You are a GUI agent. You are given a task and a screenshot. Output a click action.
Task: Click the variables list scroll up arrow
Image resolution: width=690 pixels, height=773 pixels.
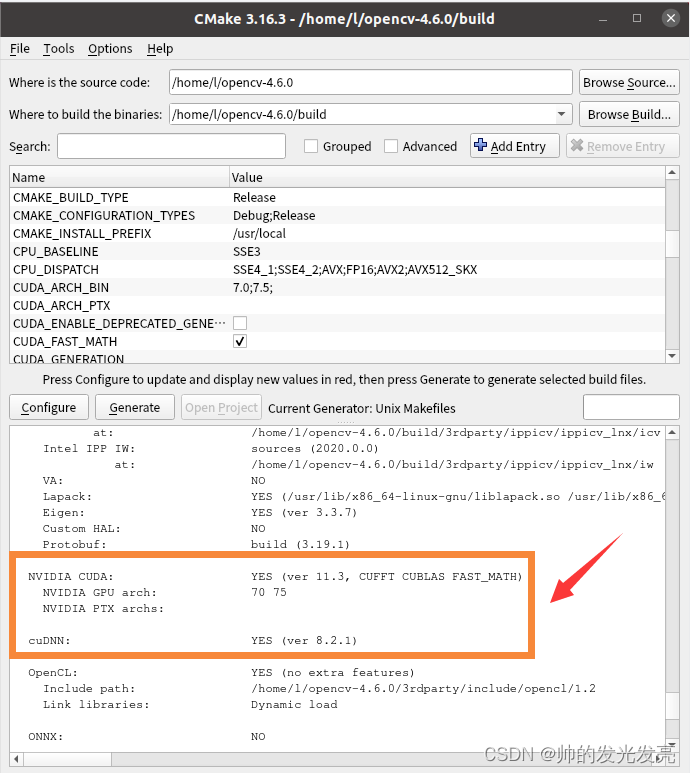point(672,173)
